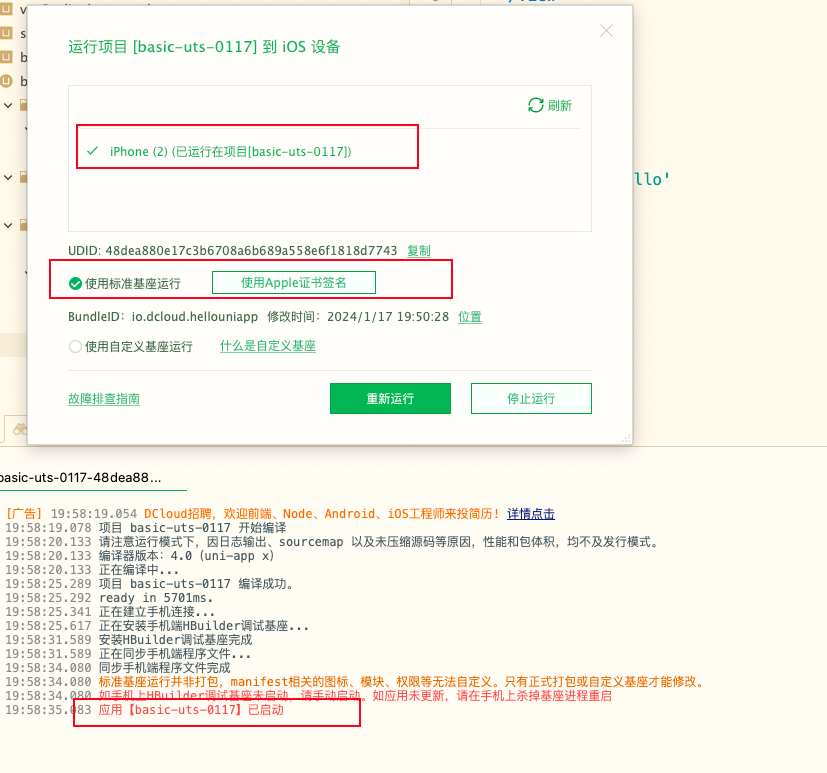The width and height of the screenshot is (827, 773).
Task: Select 使用自定义基座运行 radio option
Action: (x=75, y=347)
